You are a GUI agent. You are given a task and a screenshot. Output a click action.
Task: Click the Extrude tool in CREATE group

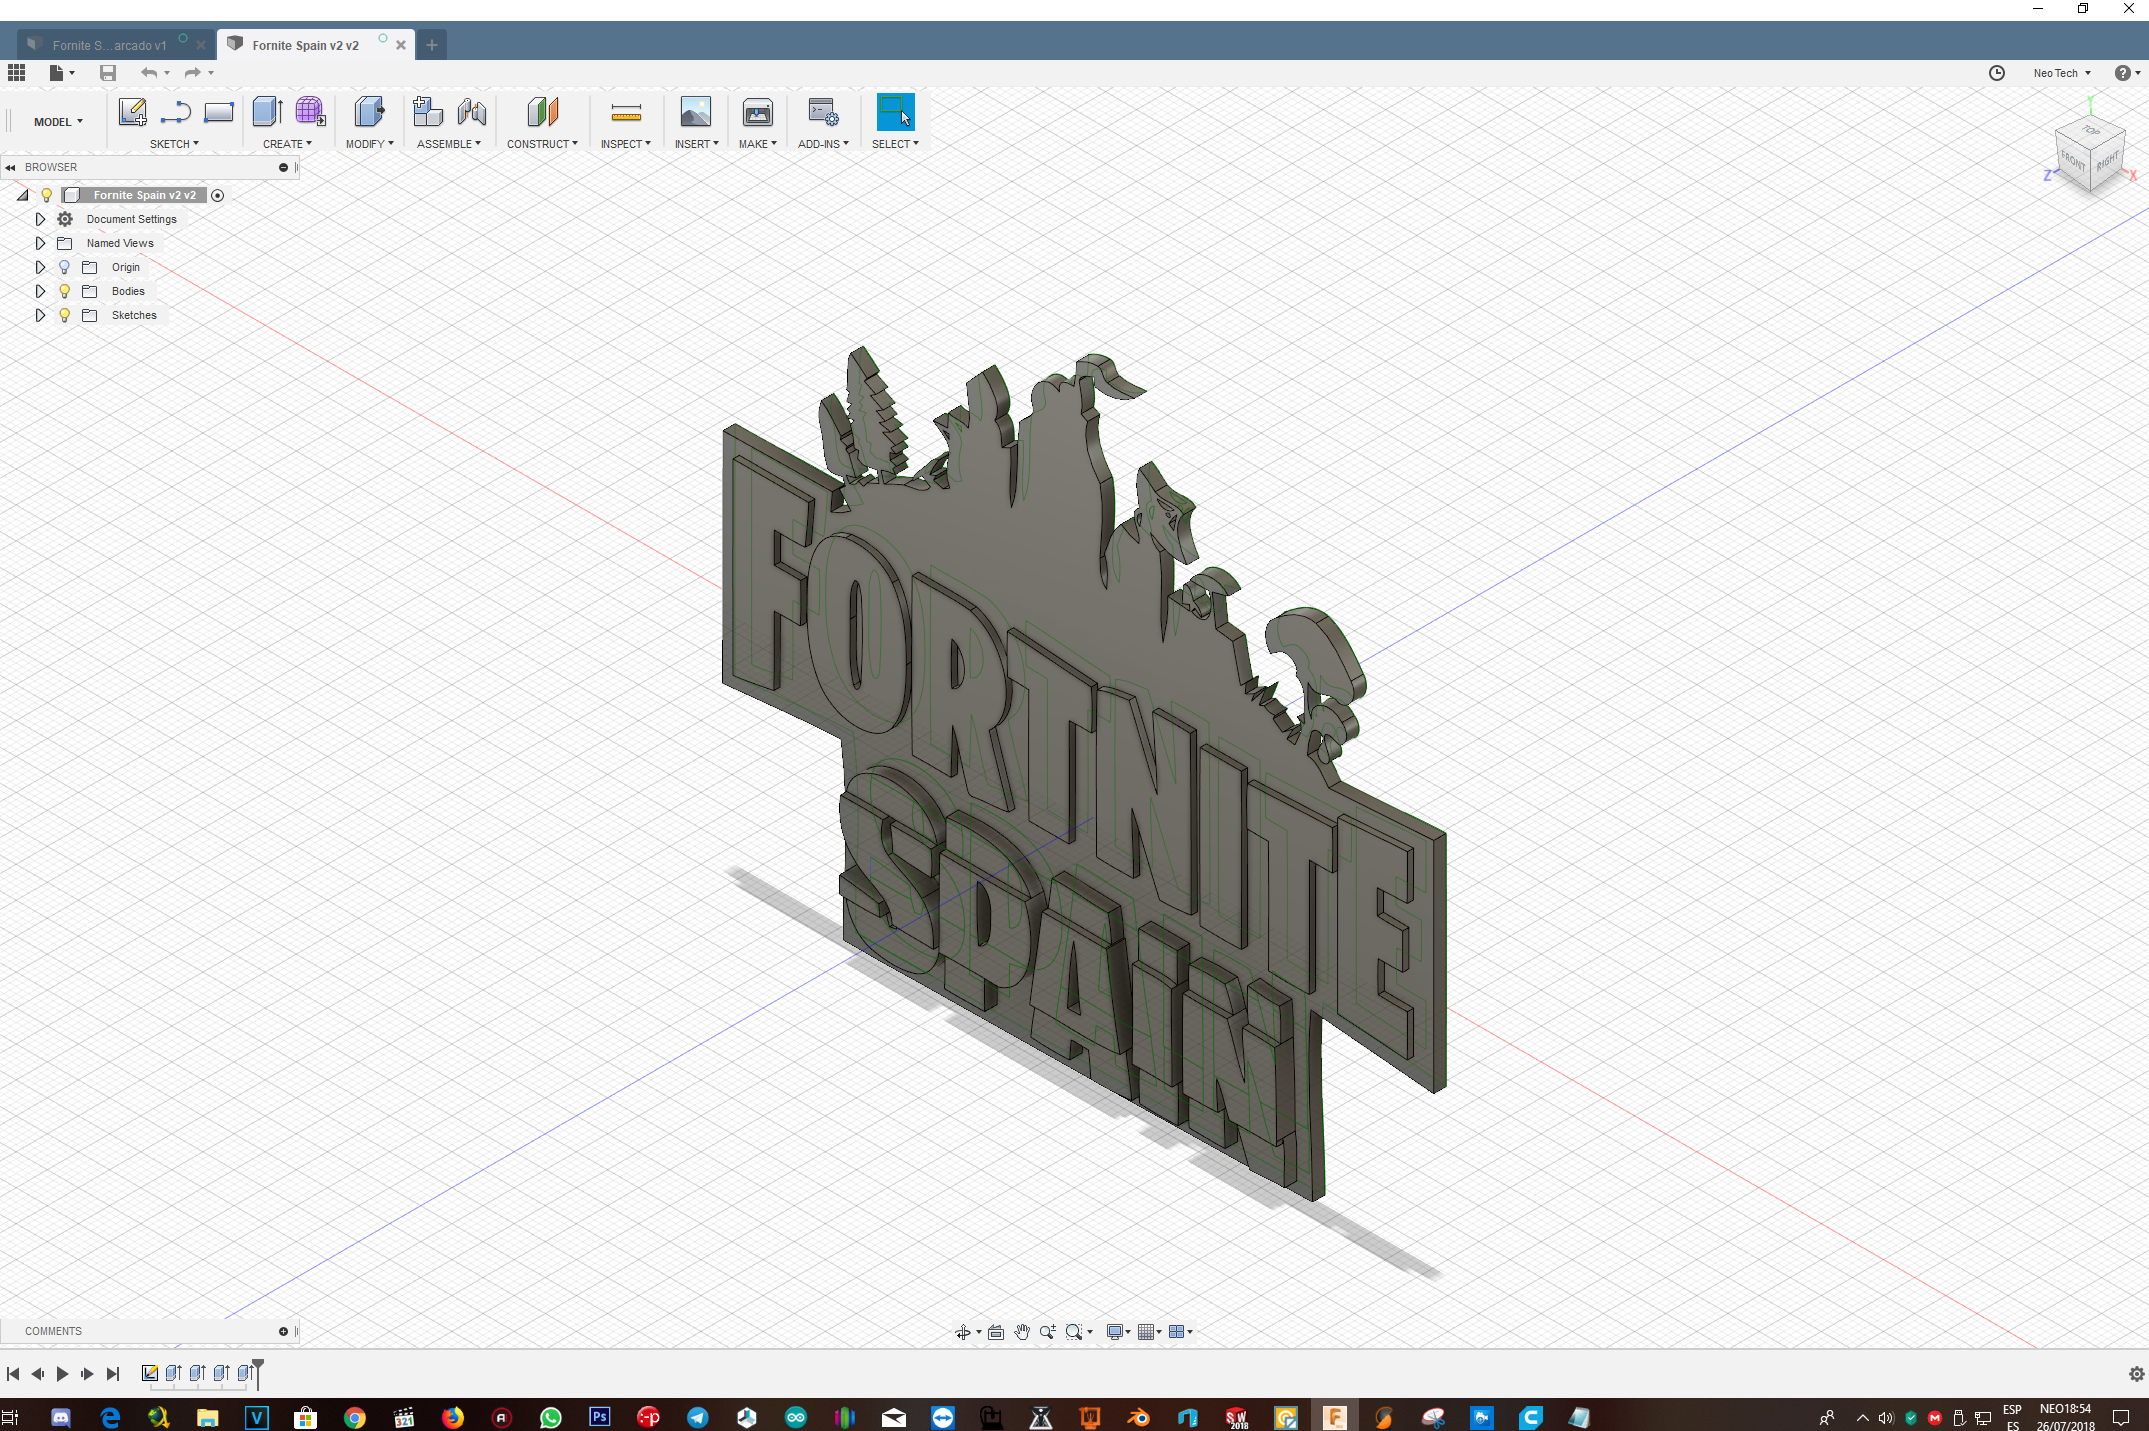pyautogui.click(x=267, y=112)
